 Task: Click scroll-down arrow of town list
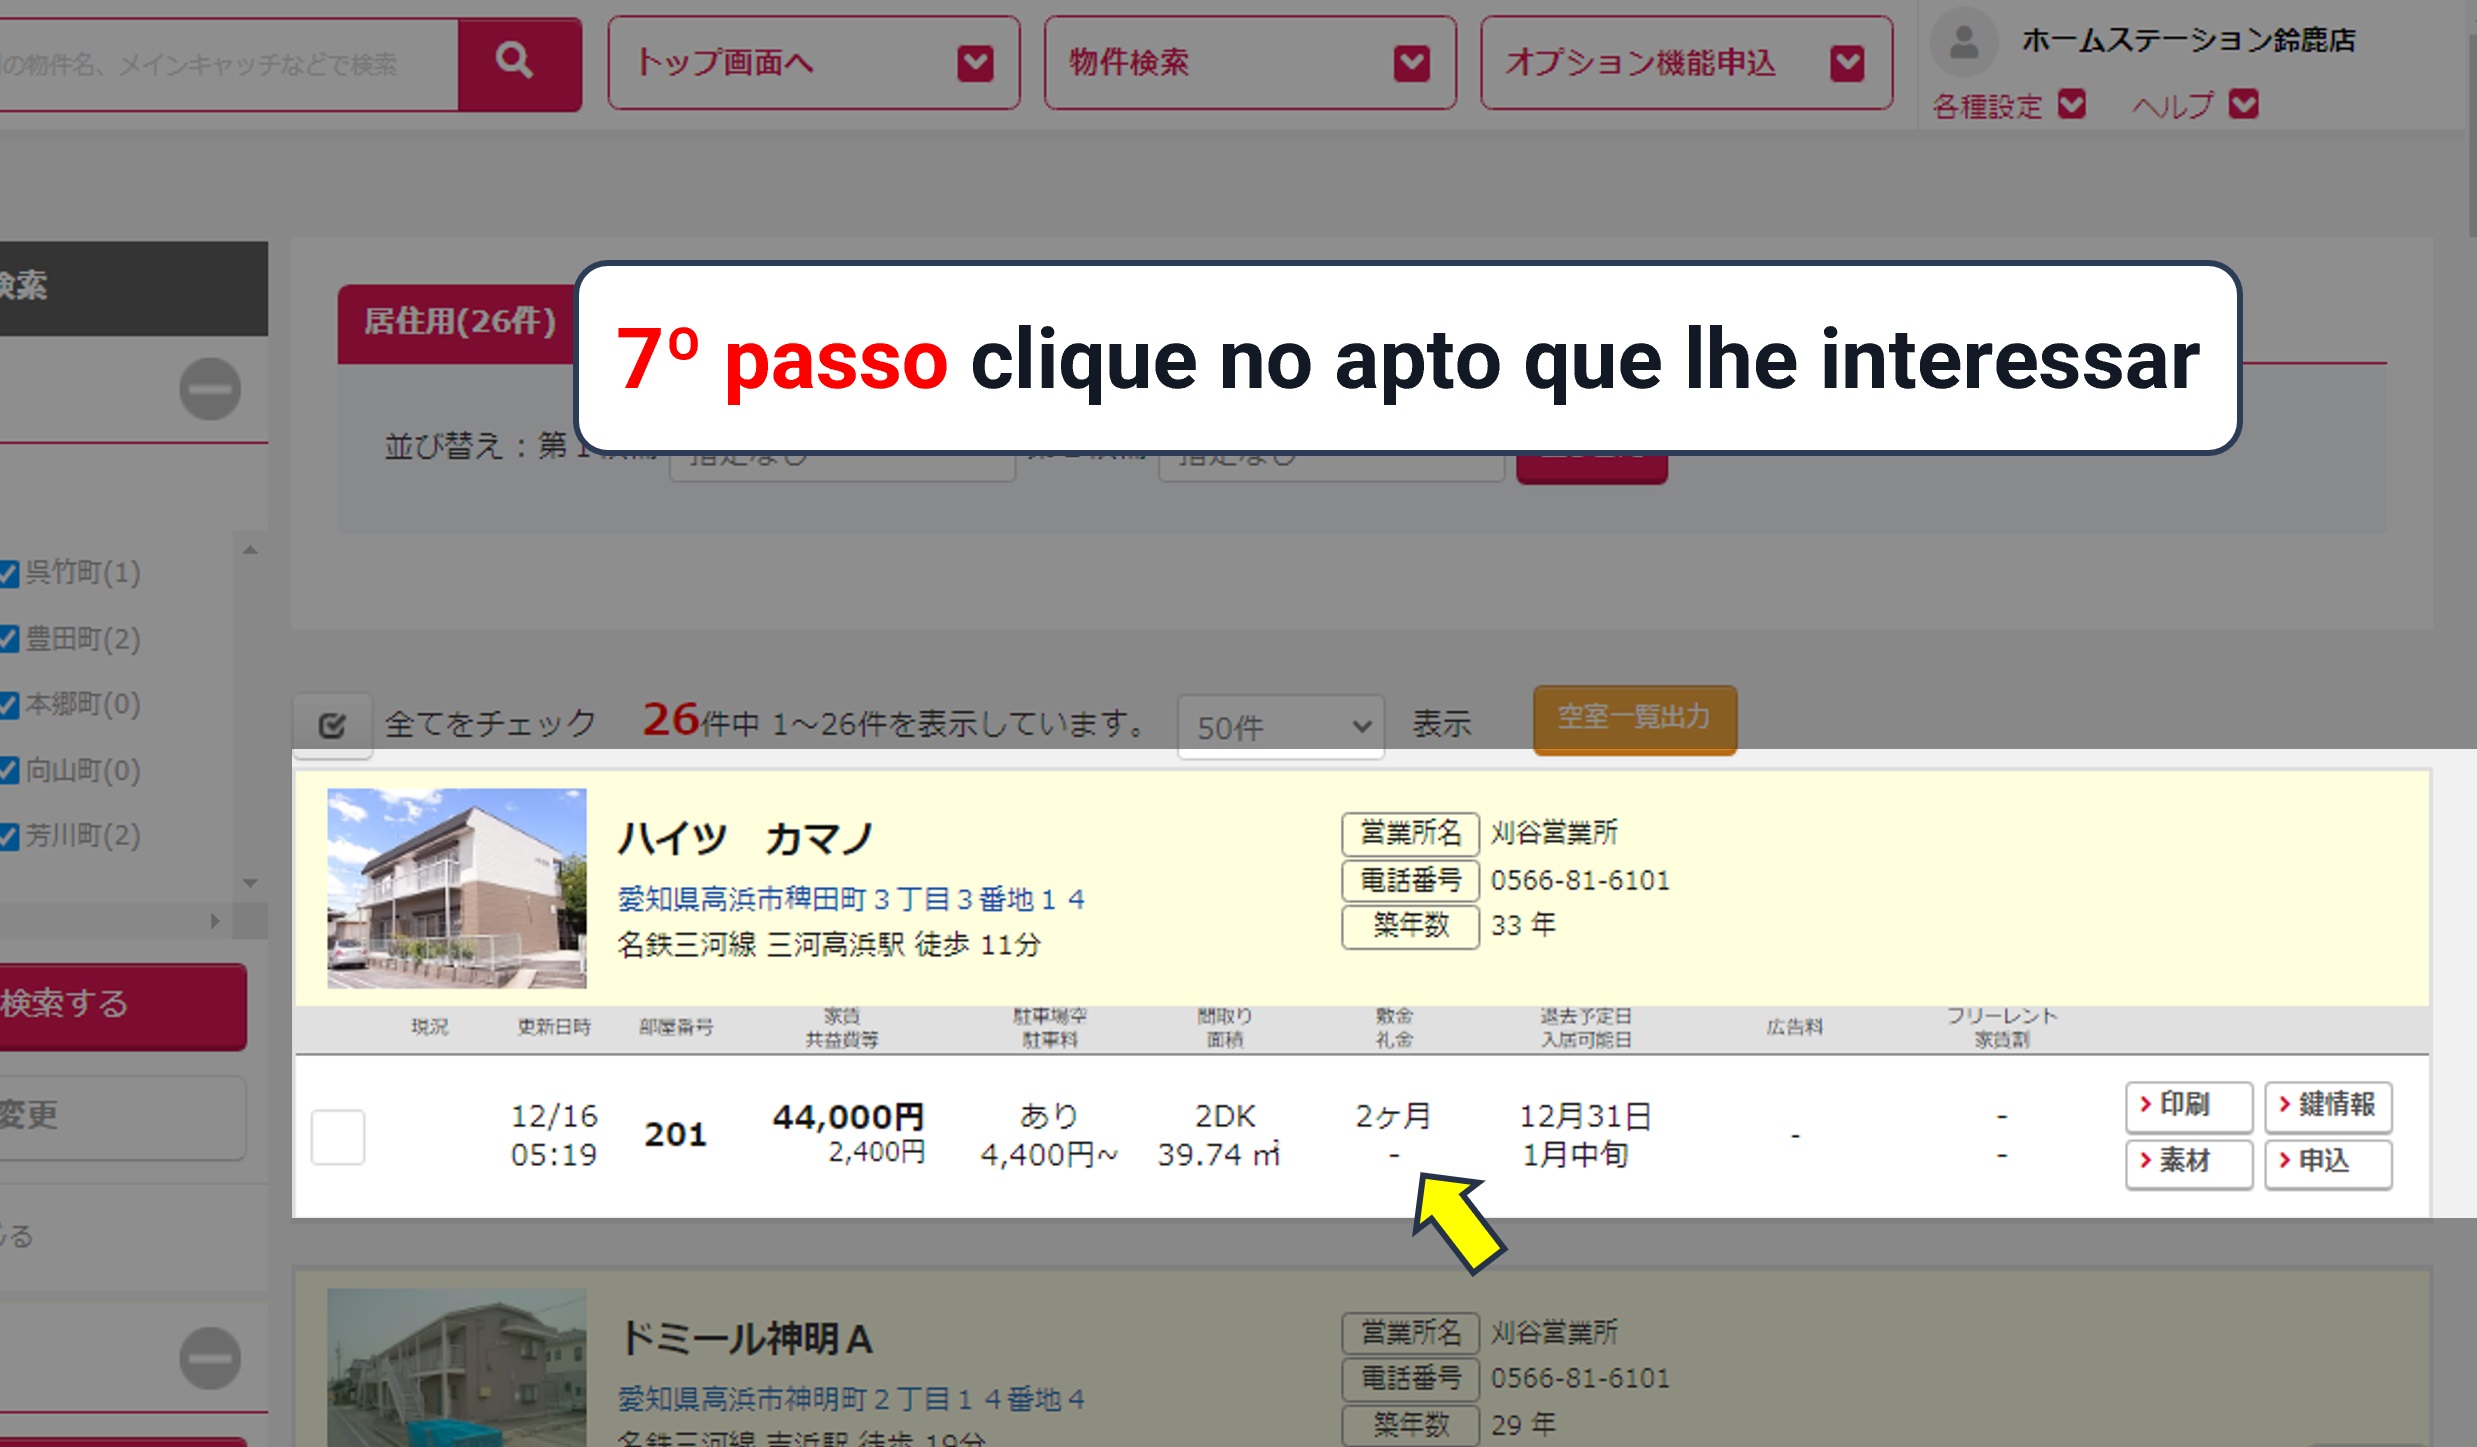click(x=250, y=883)
